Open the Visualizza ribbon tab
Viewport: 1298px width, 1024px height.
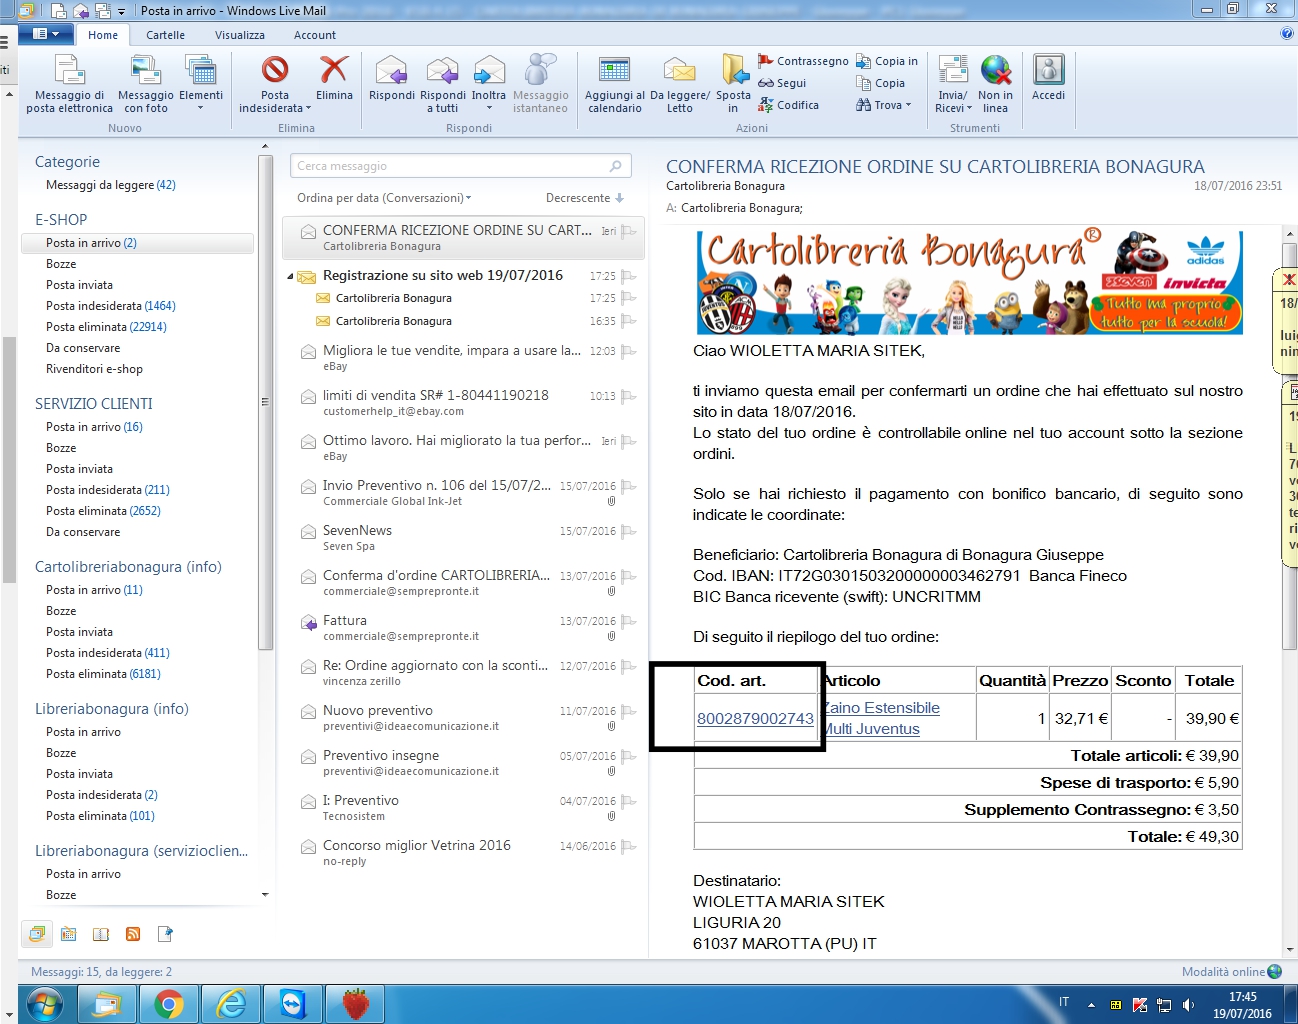240,35
